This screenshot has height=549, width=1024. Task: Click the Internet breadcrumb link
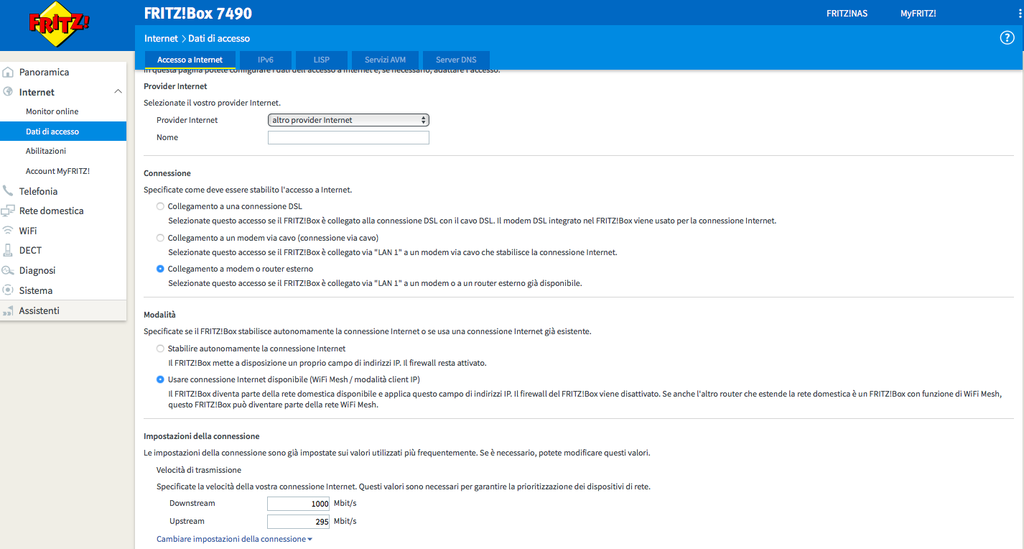[161, 39]
